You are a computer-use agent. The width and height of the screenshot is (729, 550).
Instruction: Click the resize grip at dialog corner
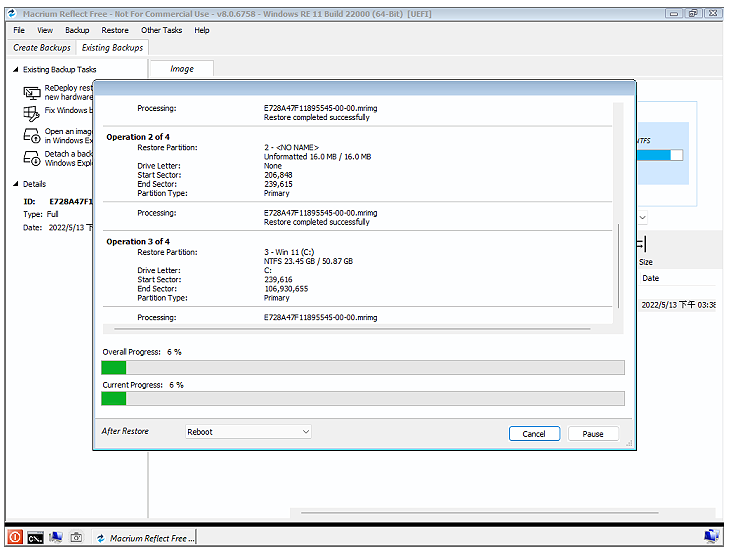629,444
